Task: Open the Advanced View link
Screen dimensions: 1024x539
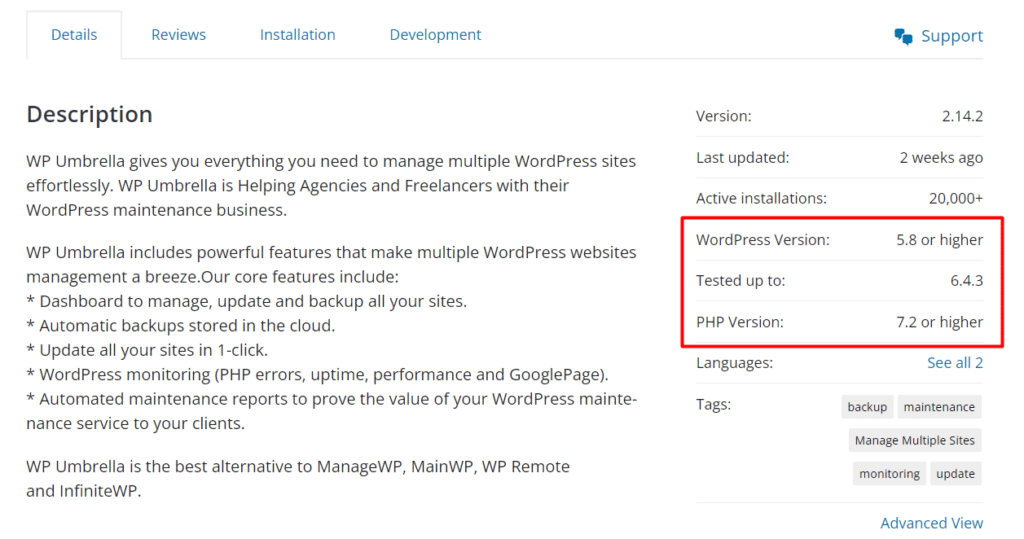Action: point(931,523)
